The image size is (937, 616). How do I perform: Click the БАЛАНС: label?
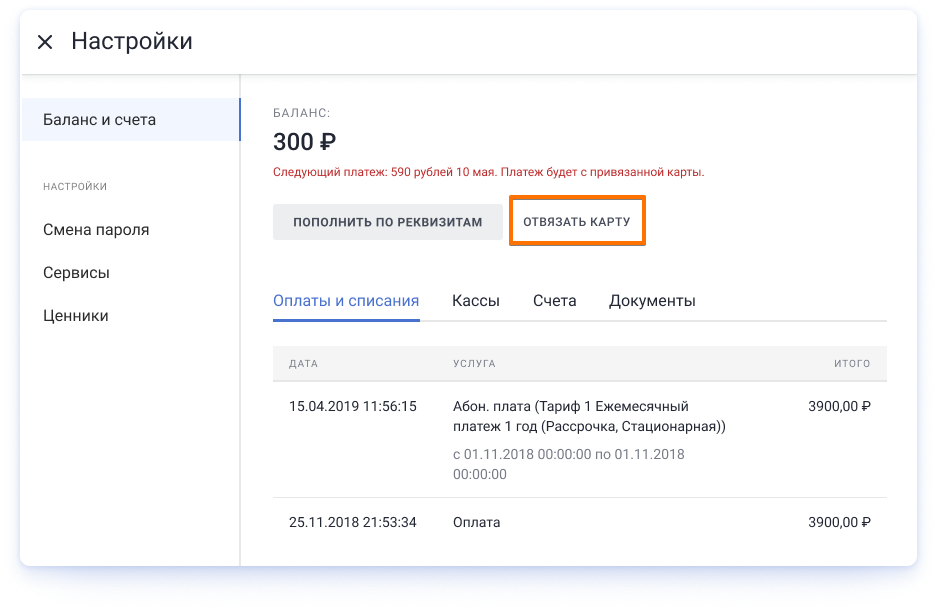(x=301, y=113)
